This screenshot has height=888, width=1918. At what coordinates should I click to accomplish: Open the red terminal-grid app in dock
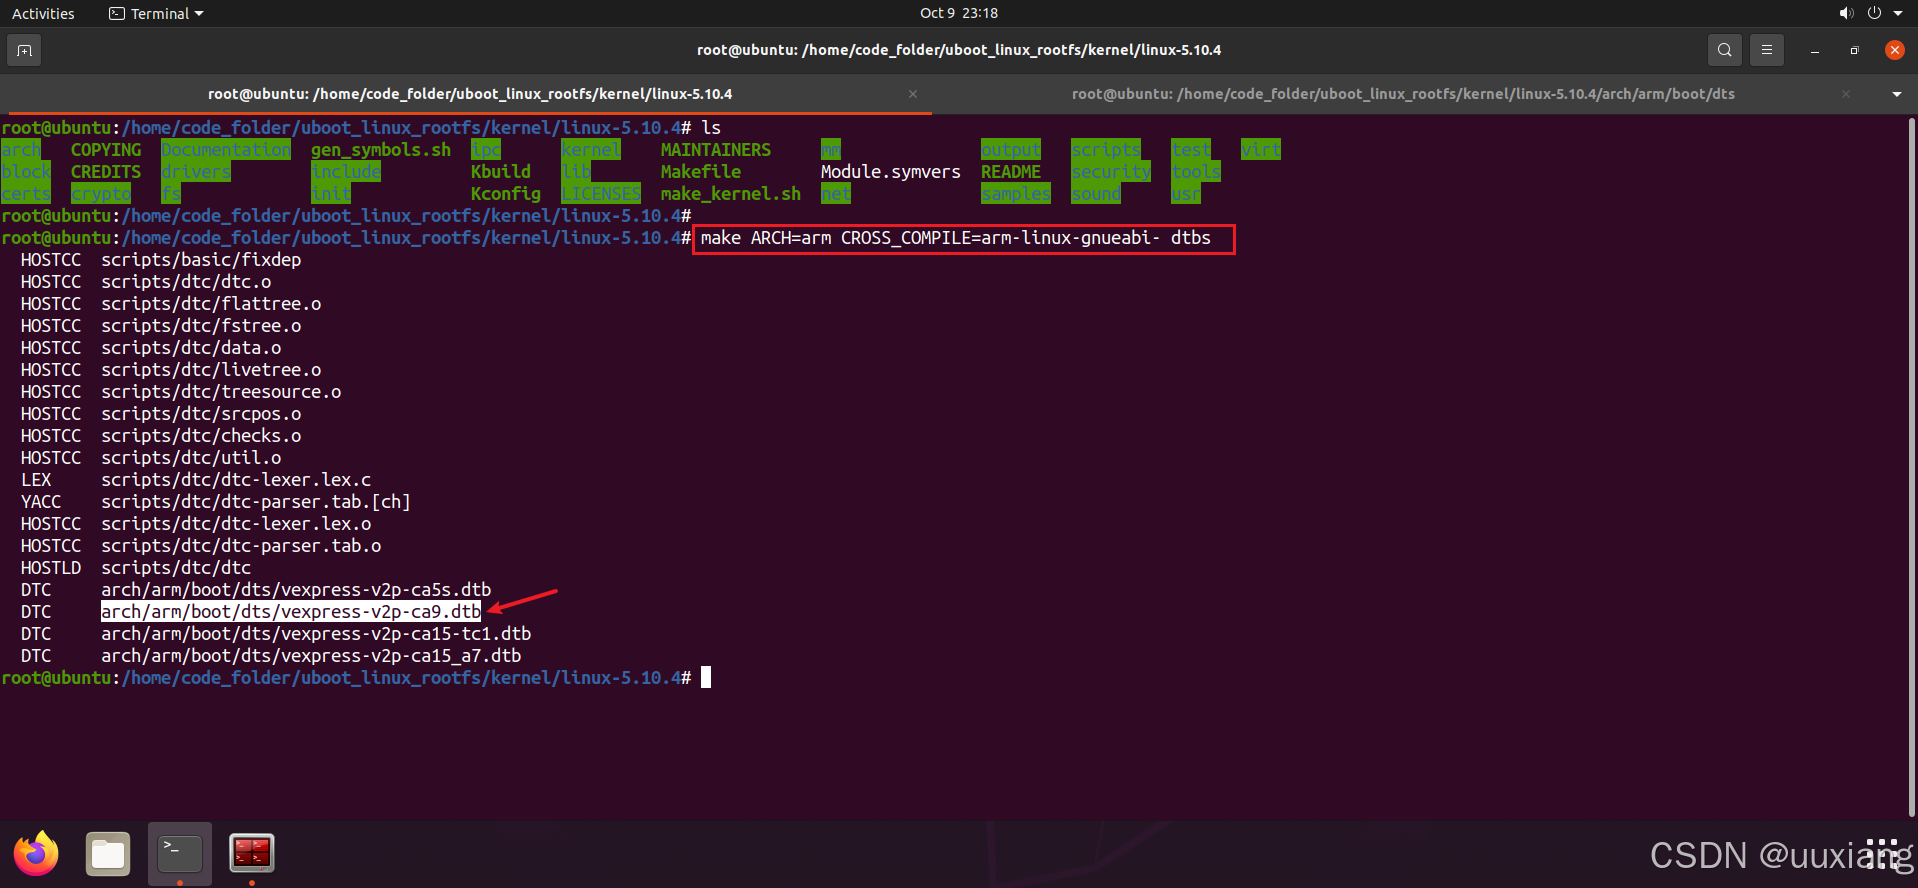tap(252, 854)
